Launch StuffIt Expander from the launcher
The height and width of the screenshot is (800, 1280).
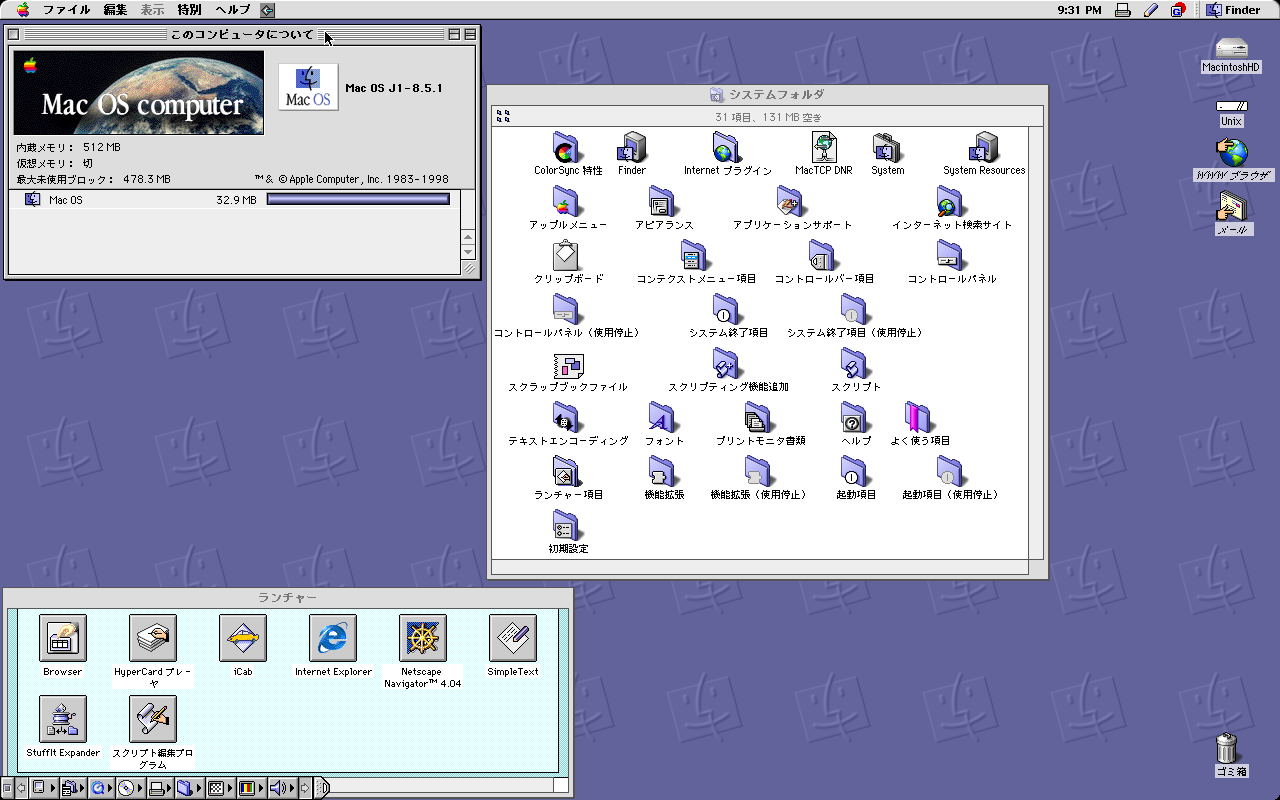[x=63, y=719]
